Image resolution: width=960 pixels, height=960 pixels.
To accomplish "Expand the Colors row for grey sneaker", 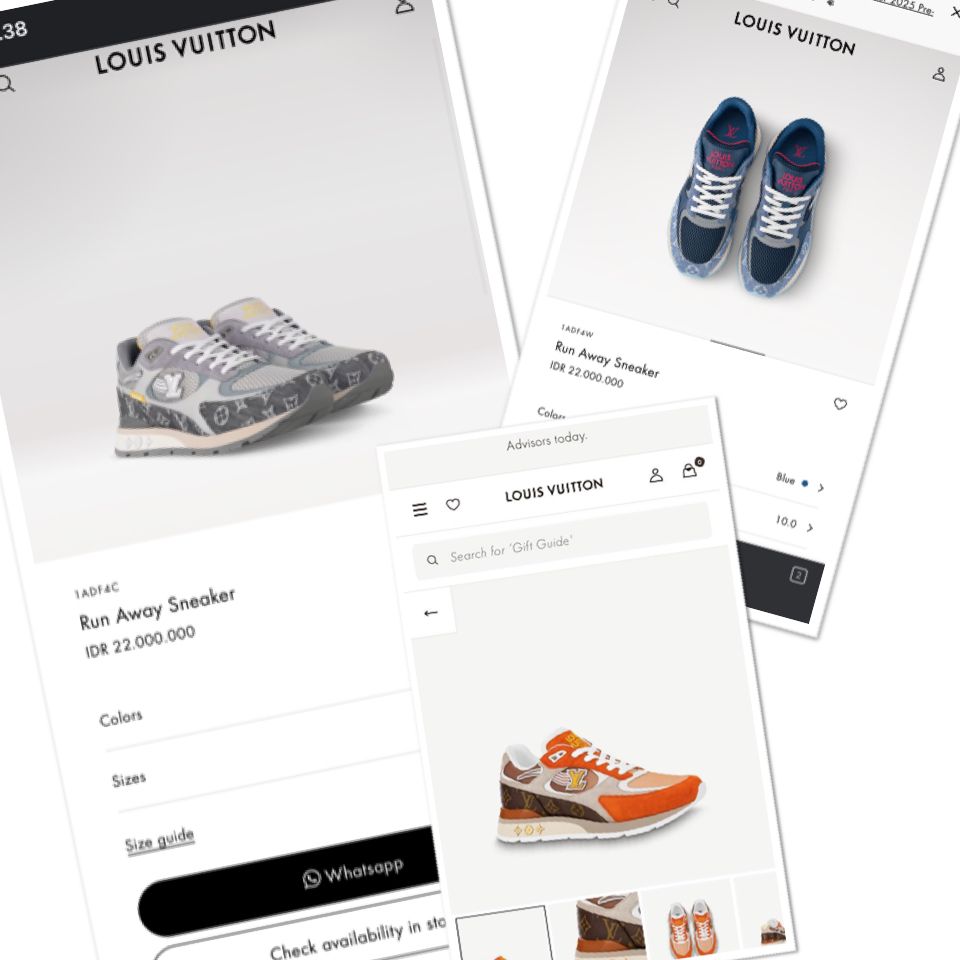I will pyautogui.click(x=257, y=714).
